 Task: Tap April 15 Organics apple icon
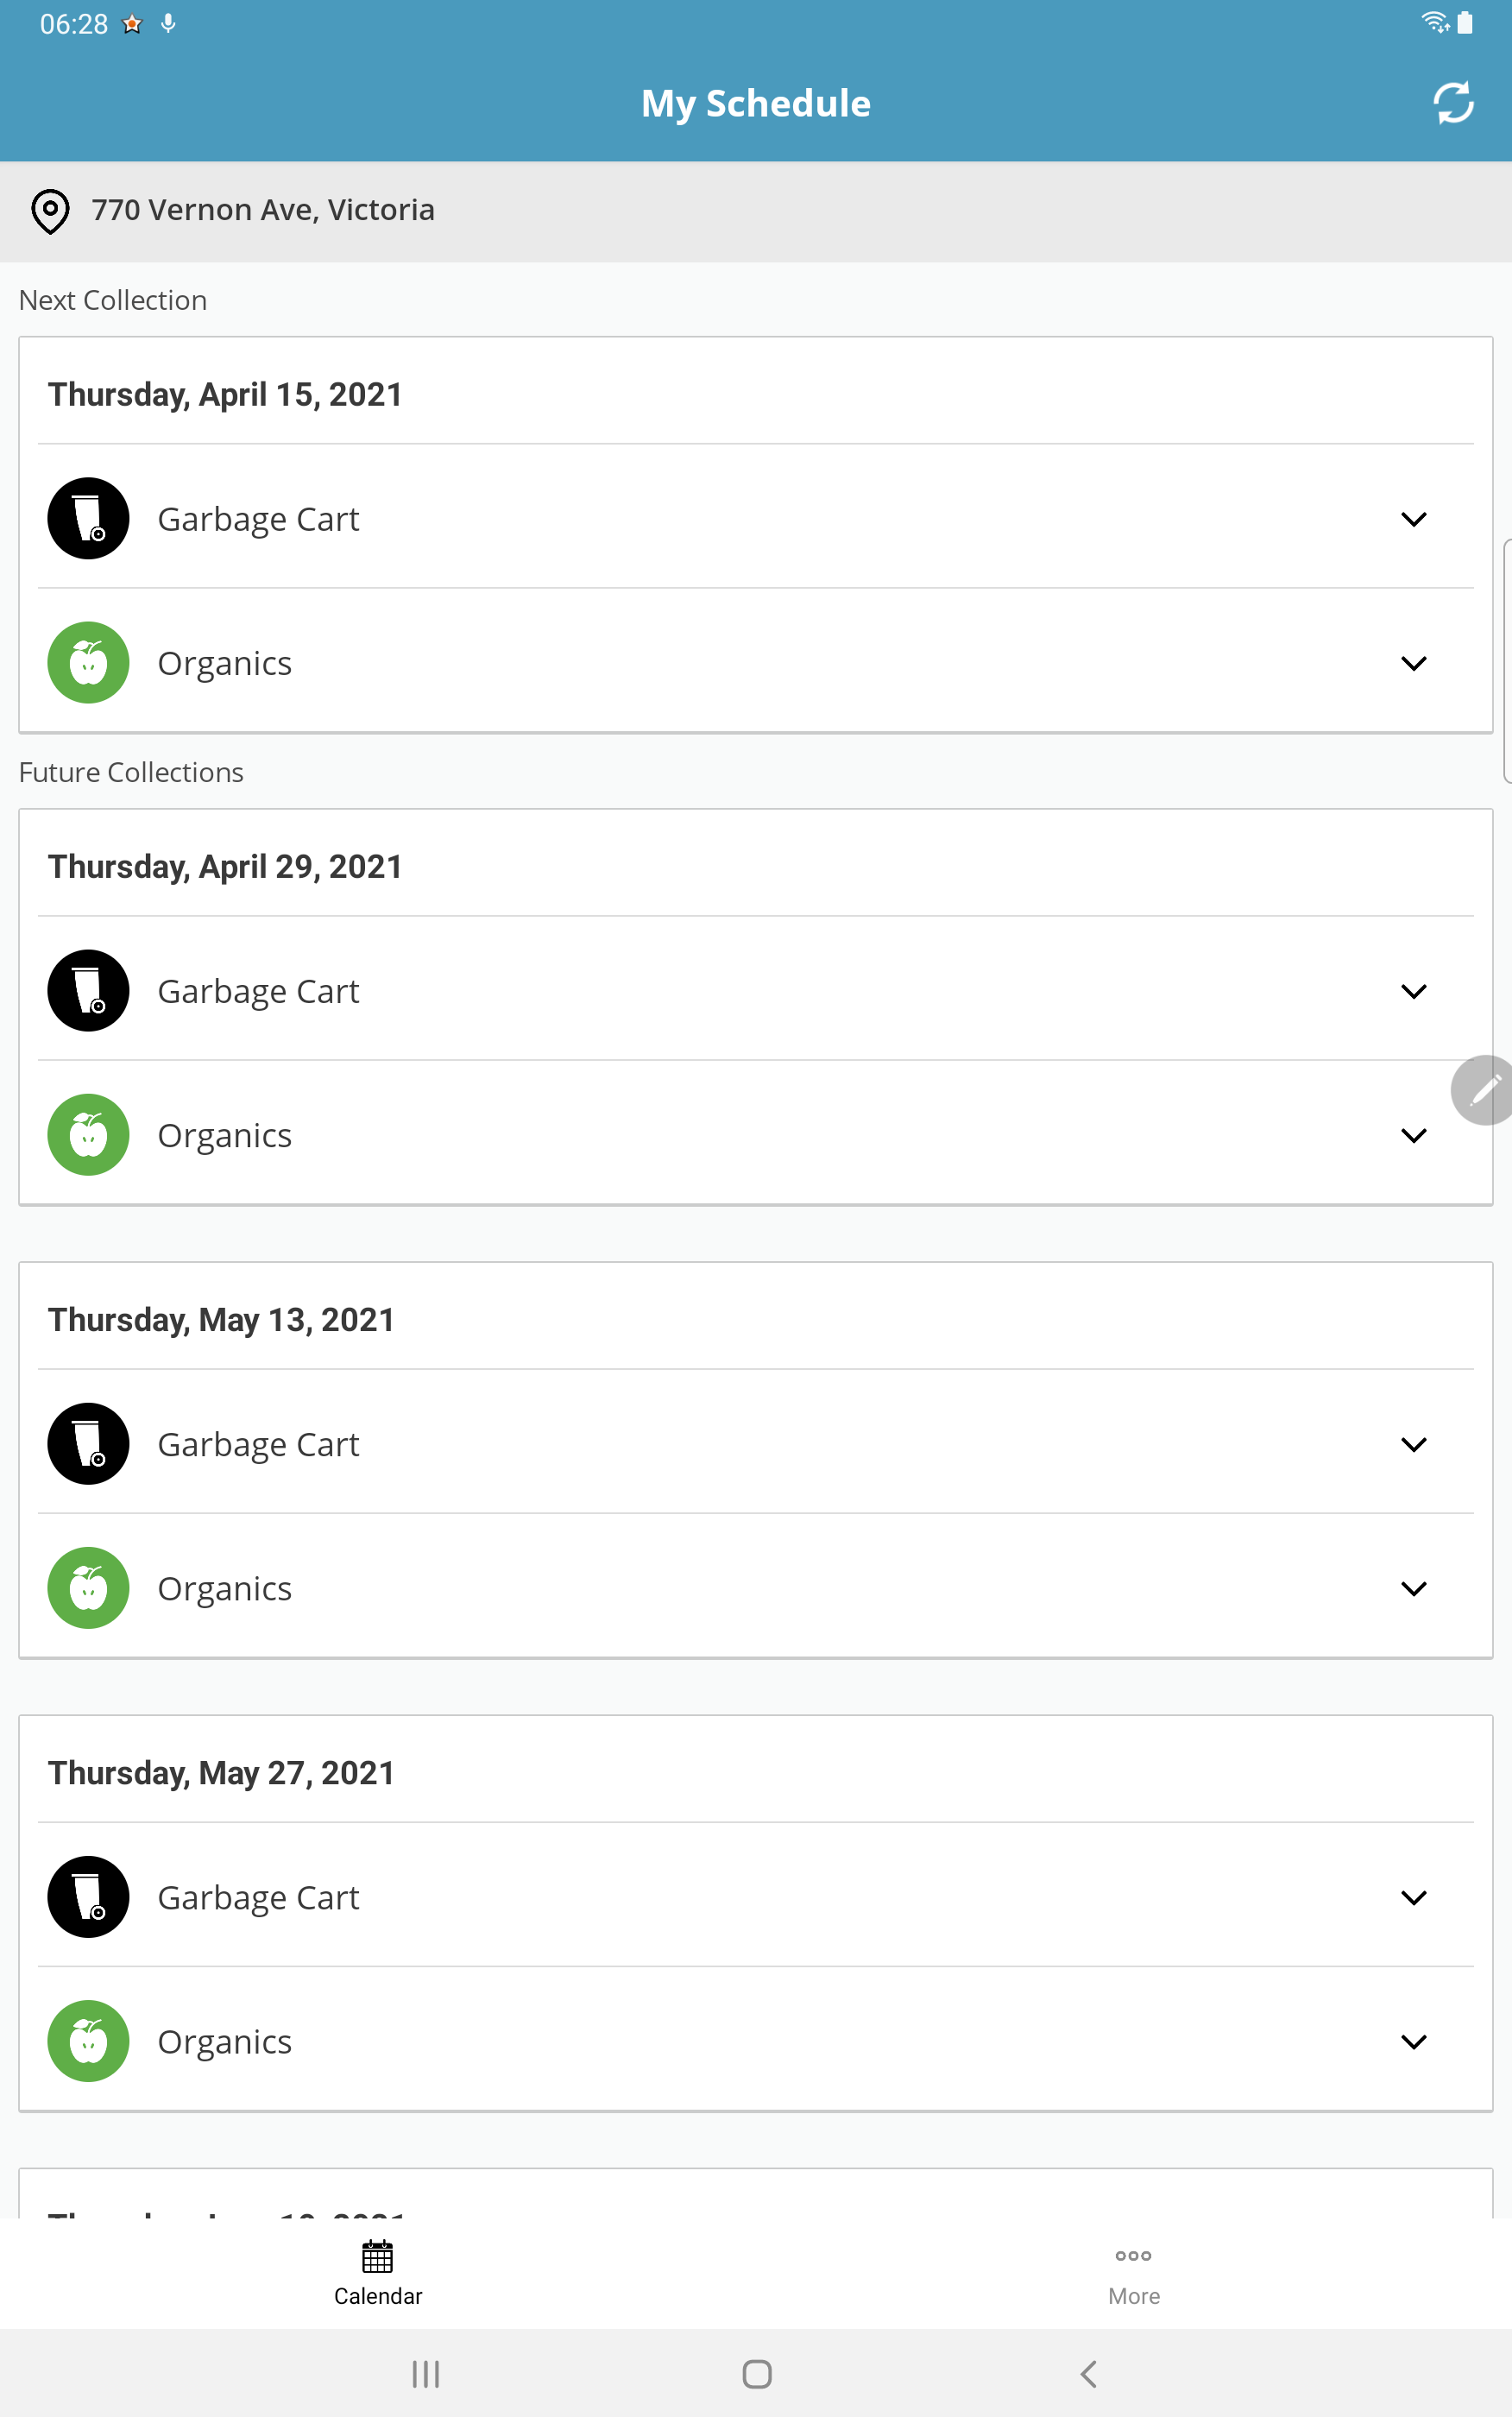pos(89,662)
